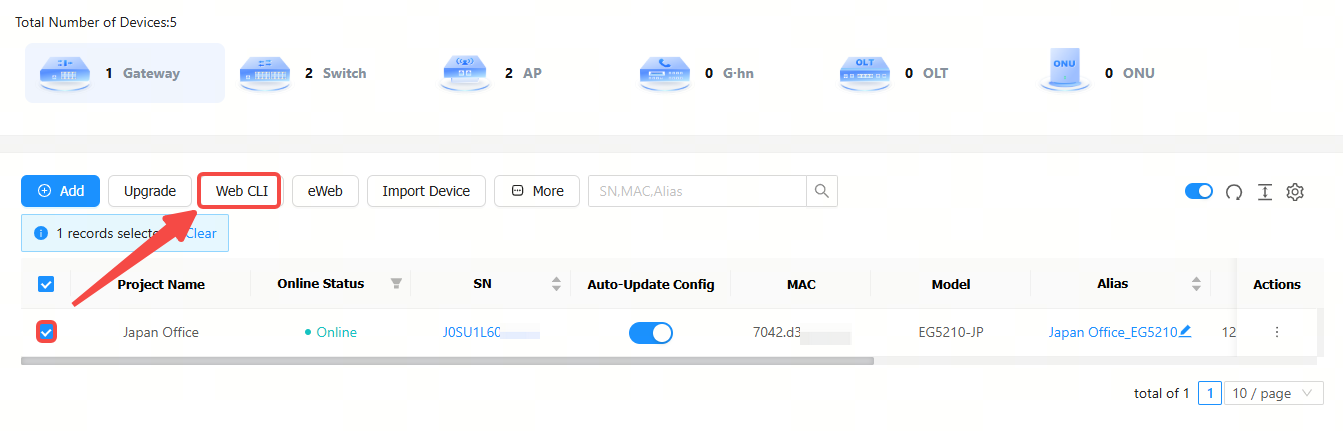Uncheck the Japan Office row checkbox
The image size is (1343, 431).
(x=46, y=332)
